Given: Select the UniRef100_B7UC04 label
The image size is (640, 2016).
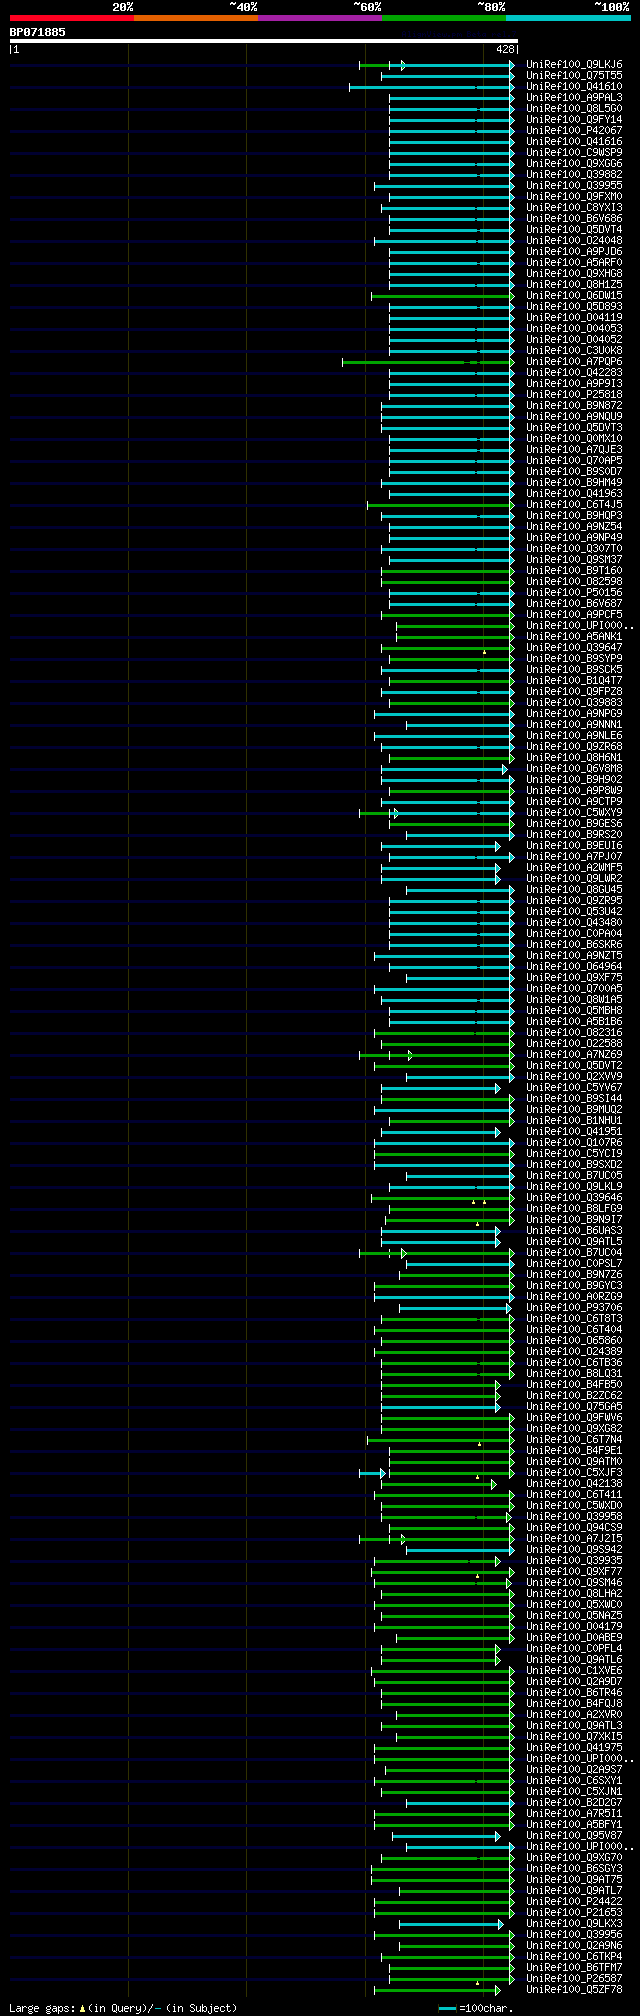Looking at the screenshot, I should [574, 1252].
